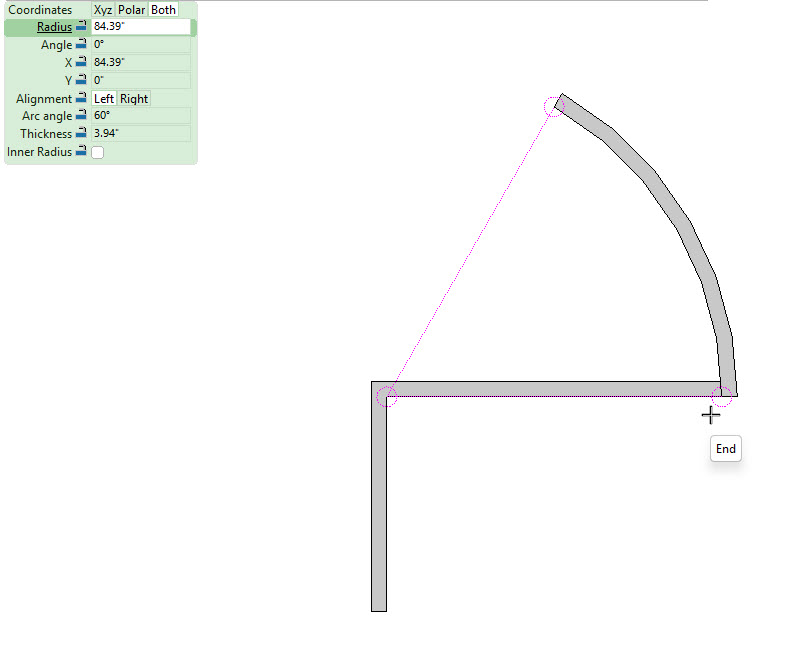This screenshot has height=646, width=800.
Task: Click the Thickness value field
Action: coord(141,133)
